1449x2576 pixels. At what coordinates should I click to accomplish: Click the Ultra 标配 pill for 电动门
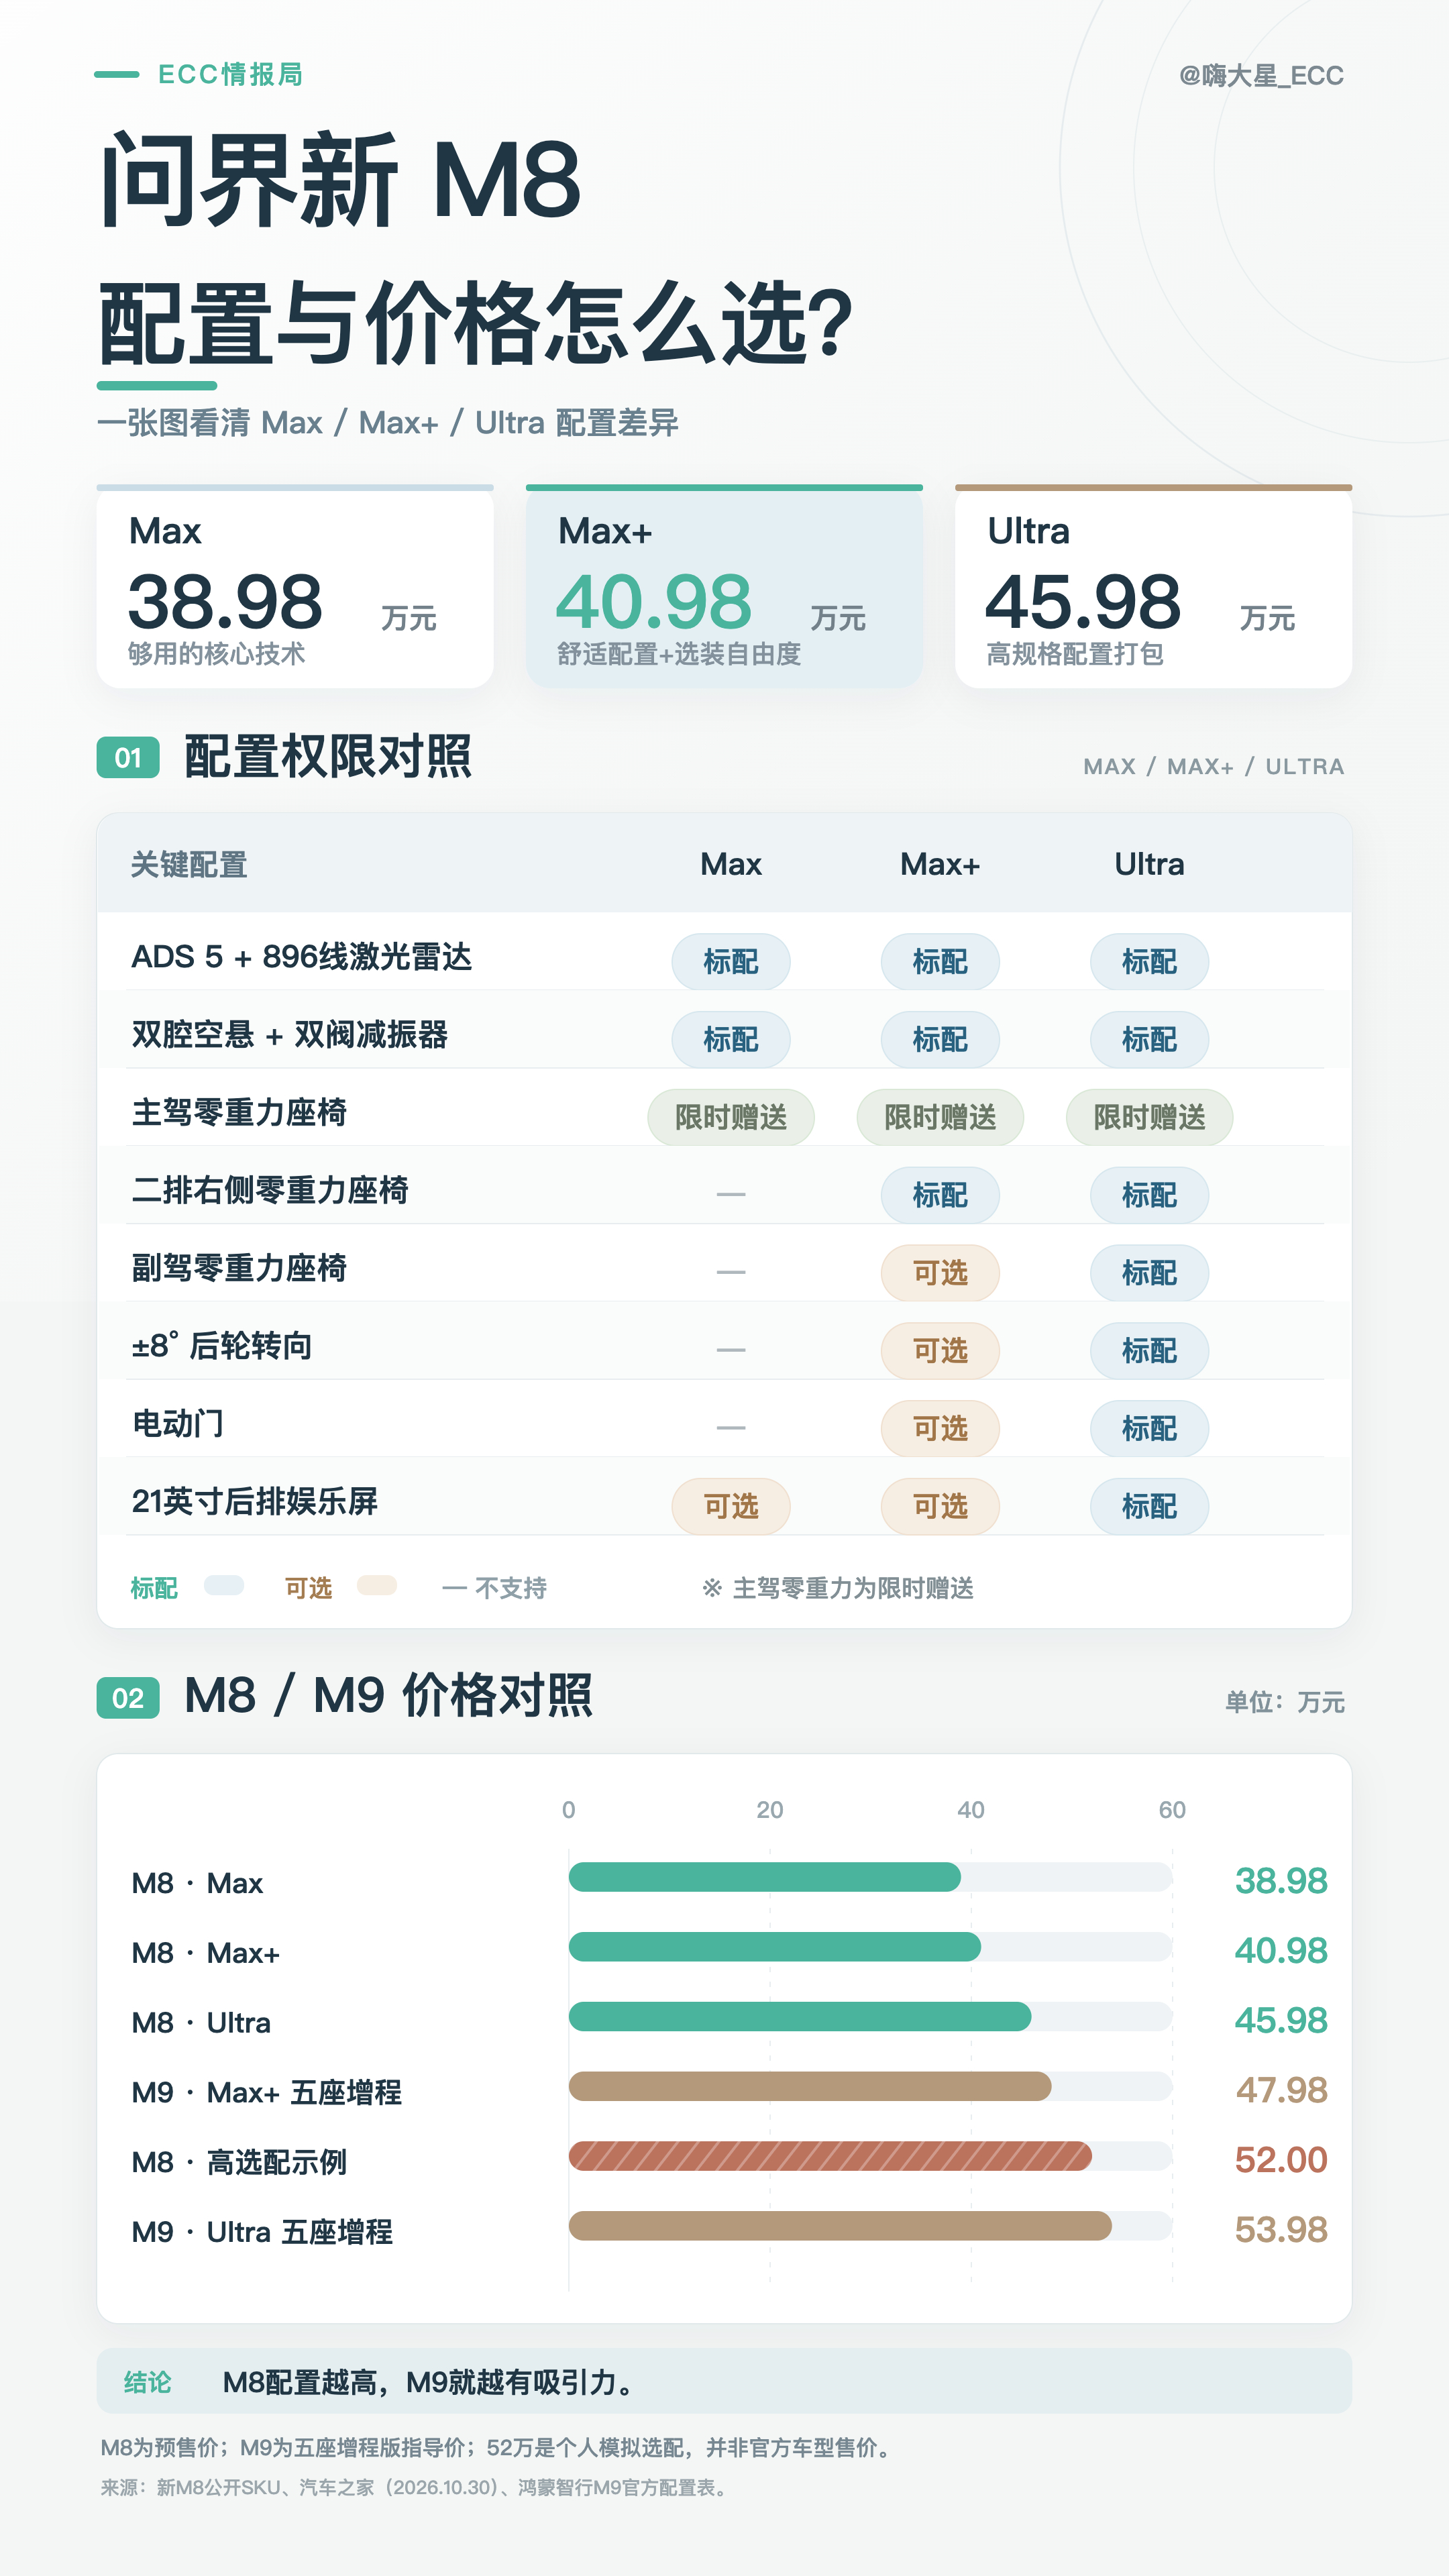[1149, 1428]
